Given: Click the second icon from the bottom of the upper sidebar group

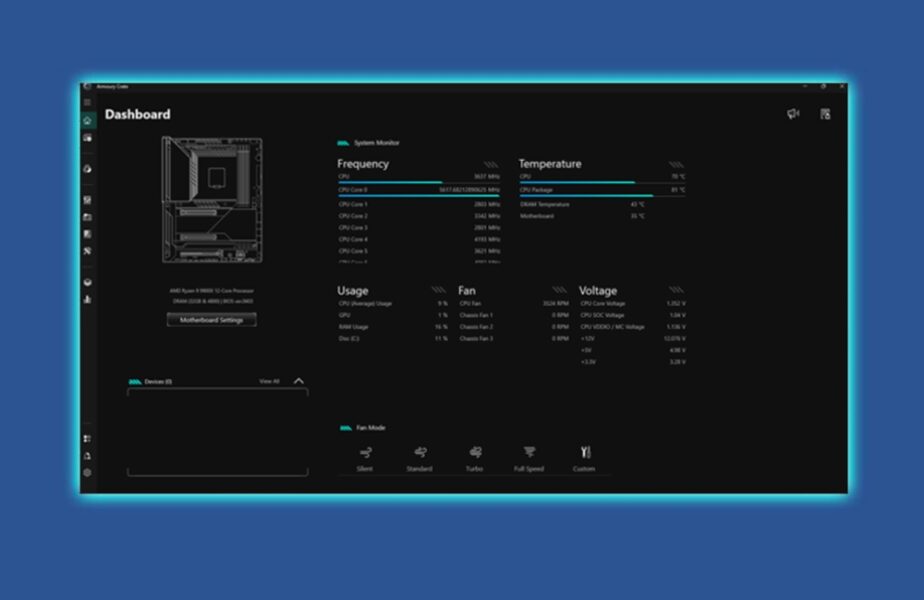Looking at the screenshot, I should click(88, 282).
